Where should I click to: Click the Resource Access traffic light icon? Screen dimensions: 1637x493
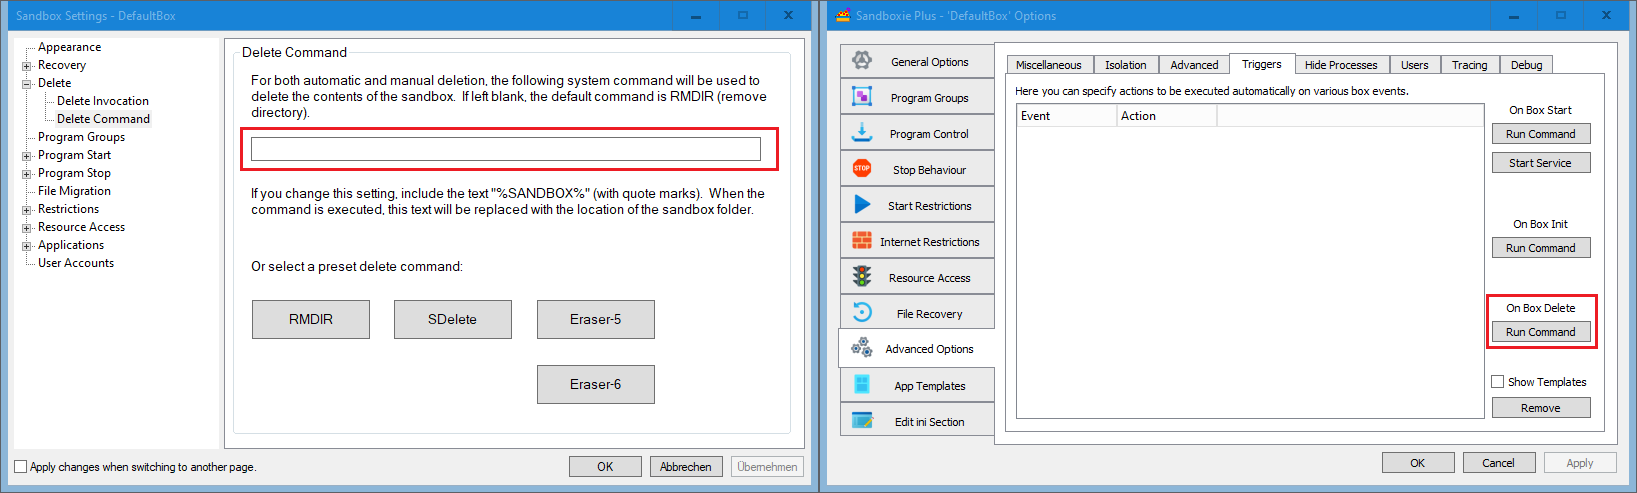pos(862,277)
